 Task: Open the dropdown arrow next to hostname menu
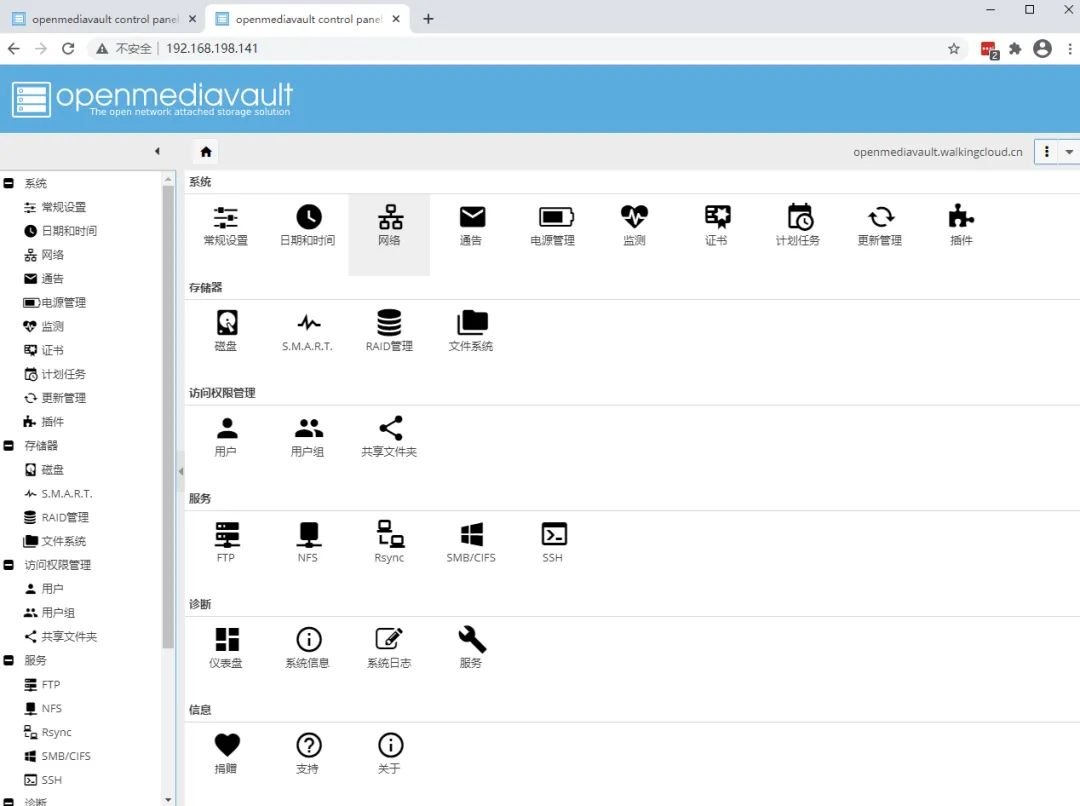coord(1069,152)
